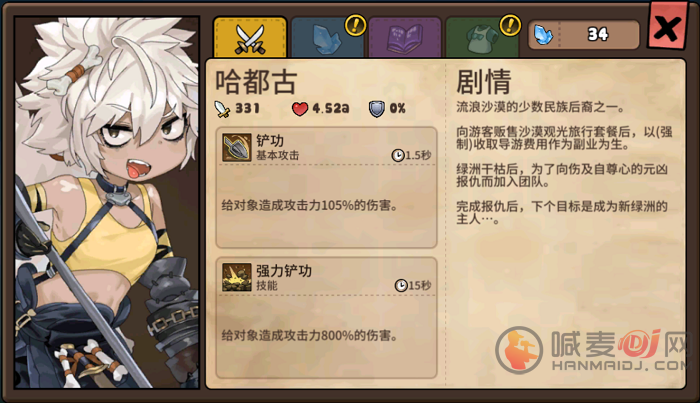Click the character portrait of 哈都古

click(x=106, y=203)
